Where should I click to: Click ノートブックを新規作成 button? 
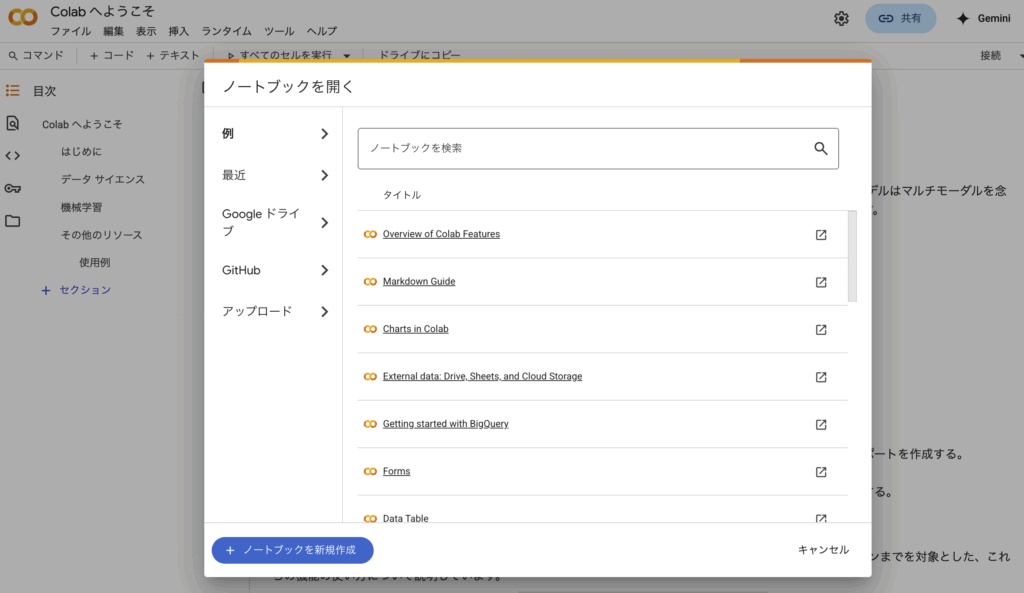[x=293, y=550]
